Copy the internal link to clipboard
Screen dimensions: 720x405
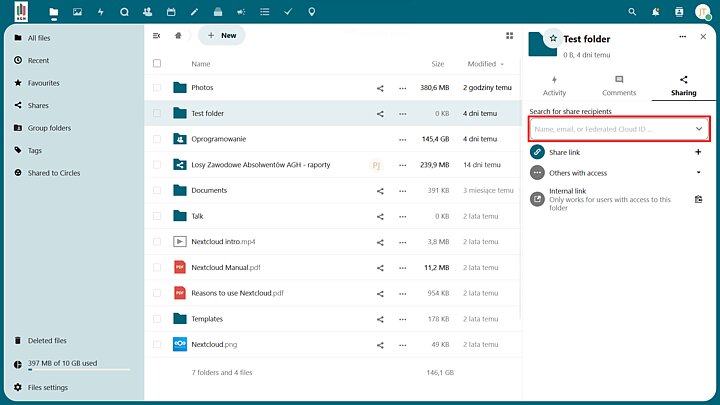coord(698,199)
